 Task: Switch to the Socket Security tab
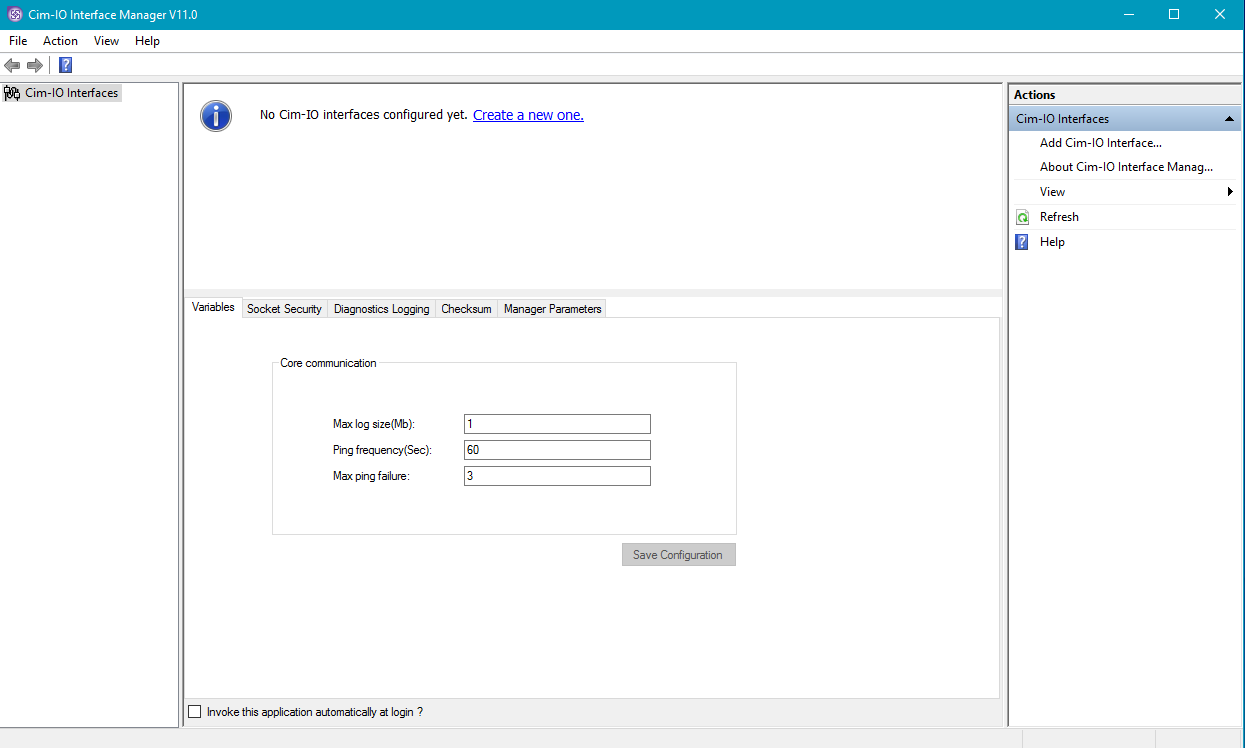click(x=284, y=309)
